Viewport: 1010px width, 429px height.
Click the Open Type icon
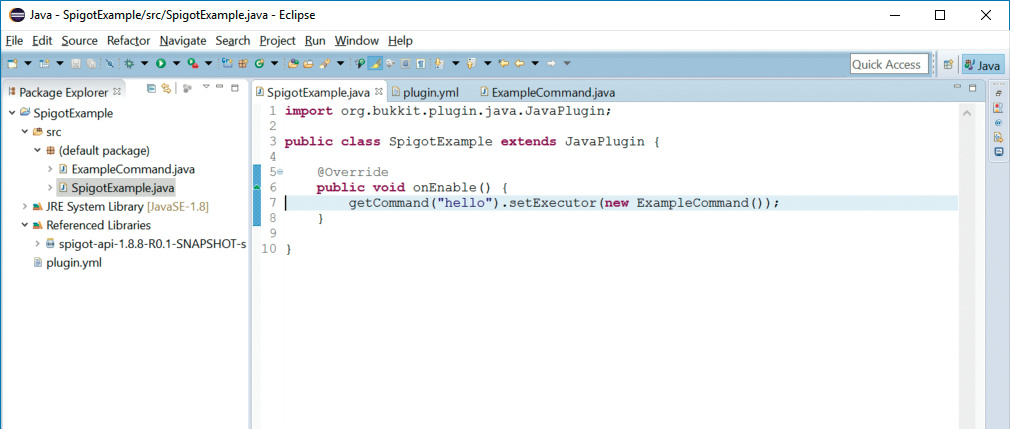293,63
